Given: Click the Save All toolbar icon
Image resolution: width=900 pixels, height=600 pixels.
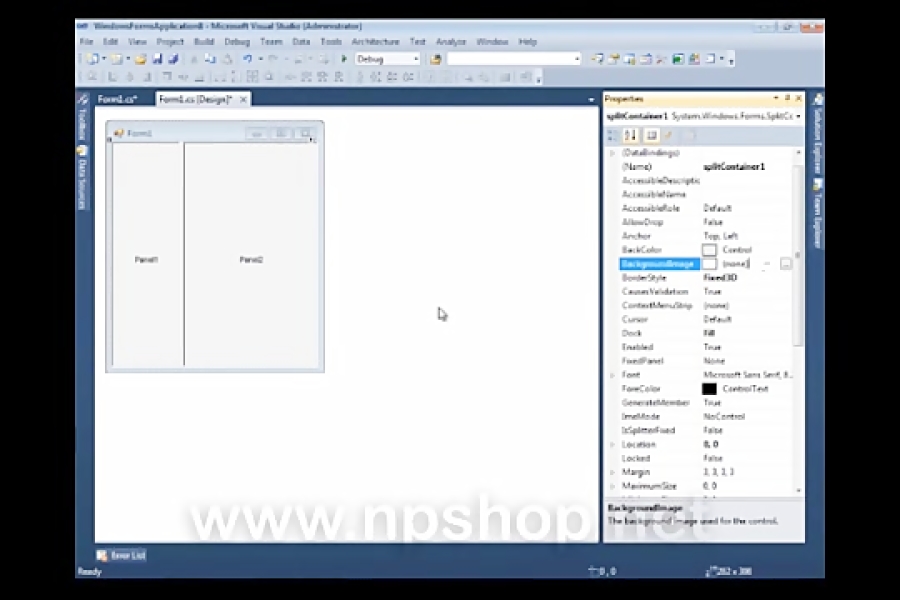Looking at the screenshot, I should [x=173, y=59].
